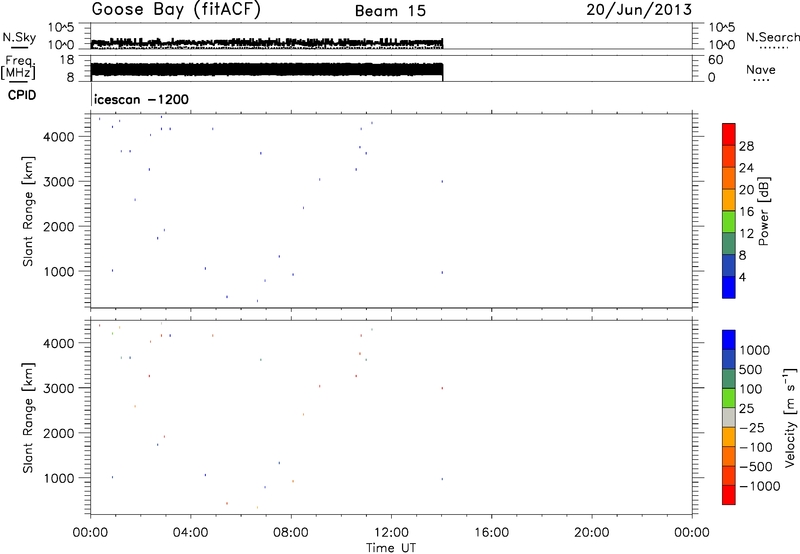Click the sky noise trace in N.Sky panel
Viewport: 800px width, 554px height.
tap(267, 43)
